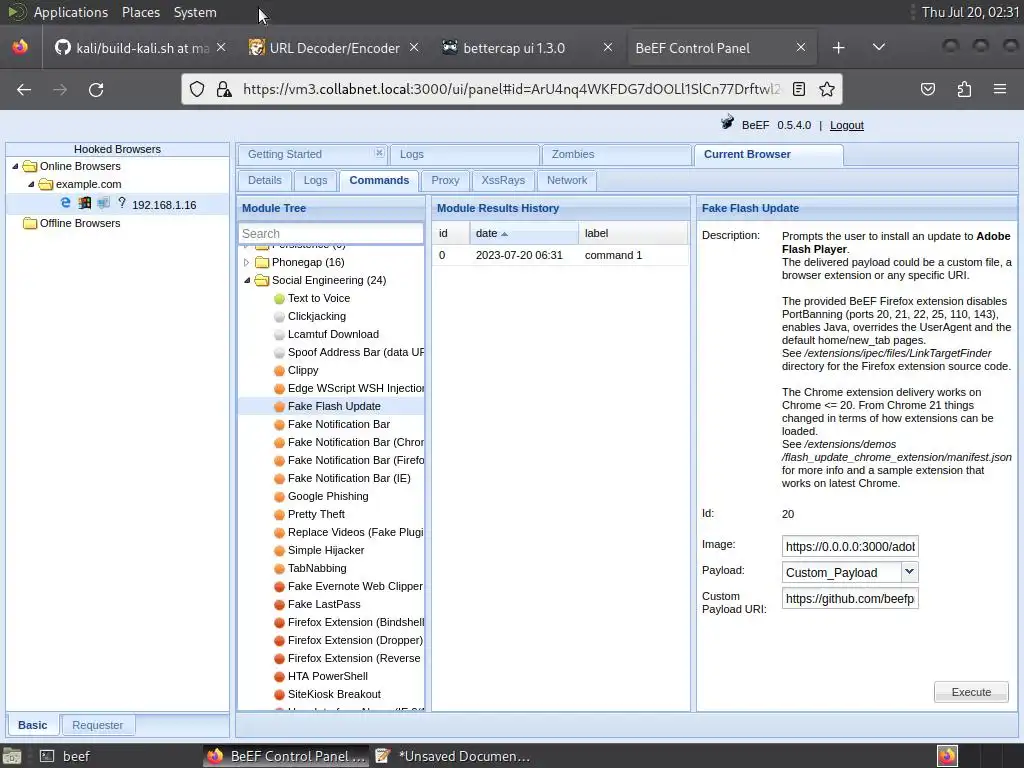Image resolution: width=1024 pixels, height=768 pixels.
Task: Reload the current page
Action: pyautogui.click(x=96, y=89)
